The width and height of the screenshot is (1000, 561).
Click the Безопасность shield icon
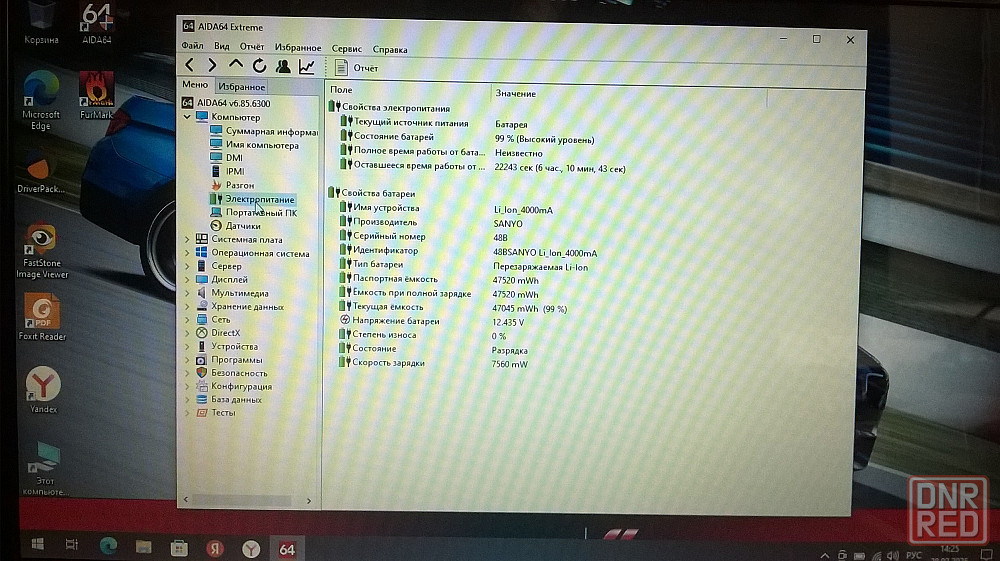click(202, 373)
